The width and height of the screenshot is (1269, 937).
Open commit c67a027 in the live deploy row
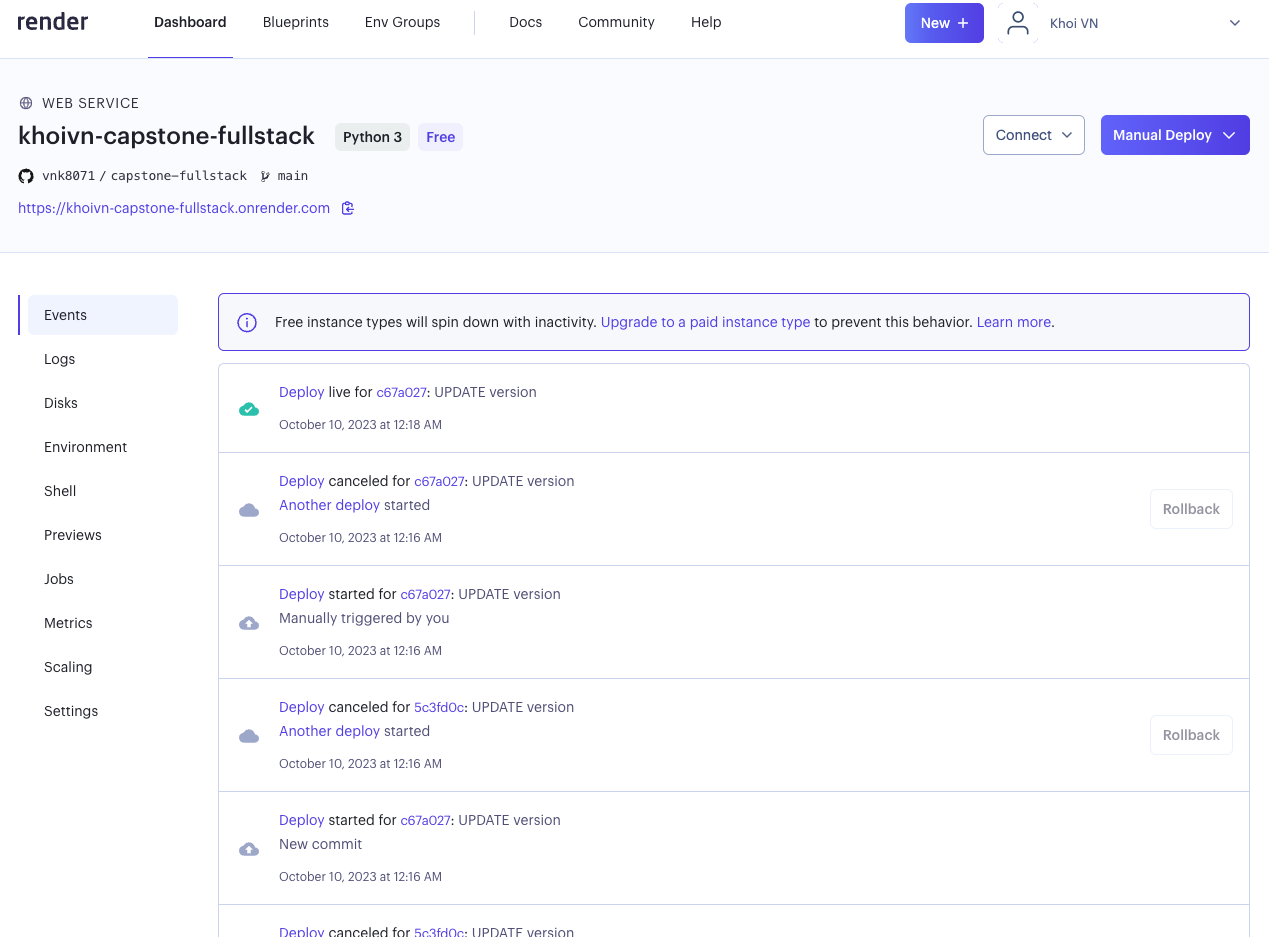(401, 392)
